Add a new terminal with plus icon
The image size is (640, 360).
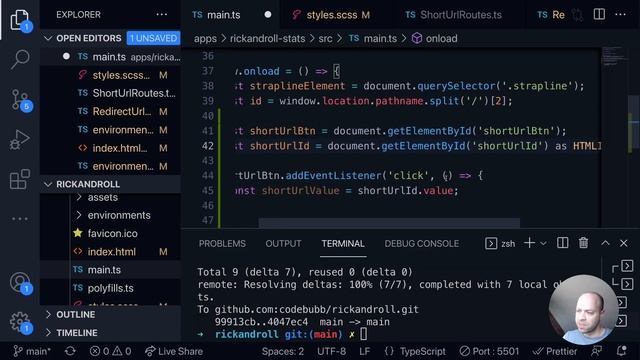[529, 243]
